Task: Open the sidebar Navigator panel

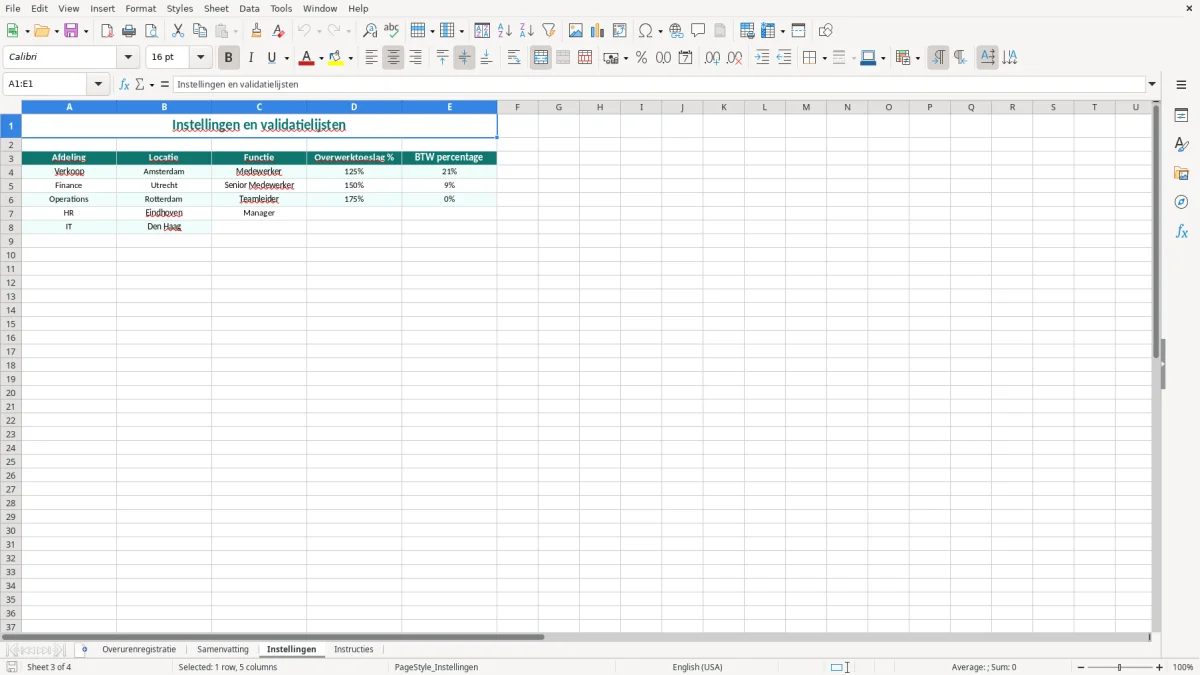Action: point(1181,203)
